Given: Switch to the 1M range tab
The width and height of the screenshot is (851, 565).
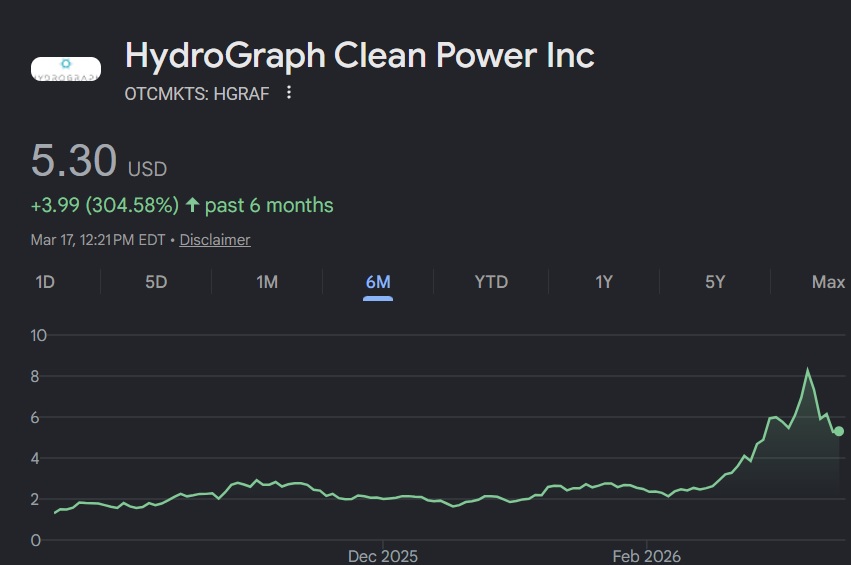Looking at the screenshot, I should tap(267, 282).
